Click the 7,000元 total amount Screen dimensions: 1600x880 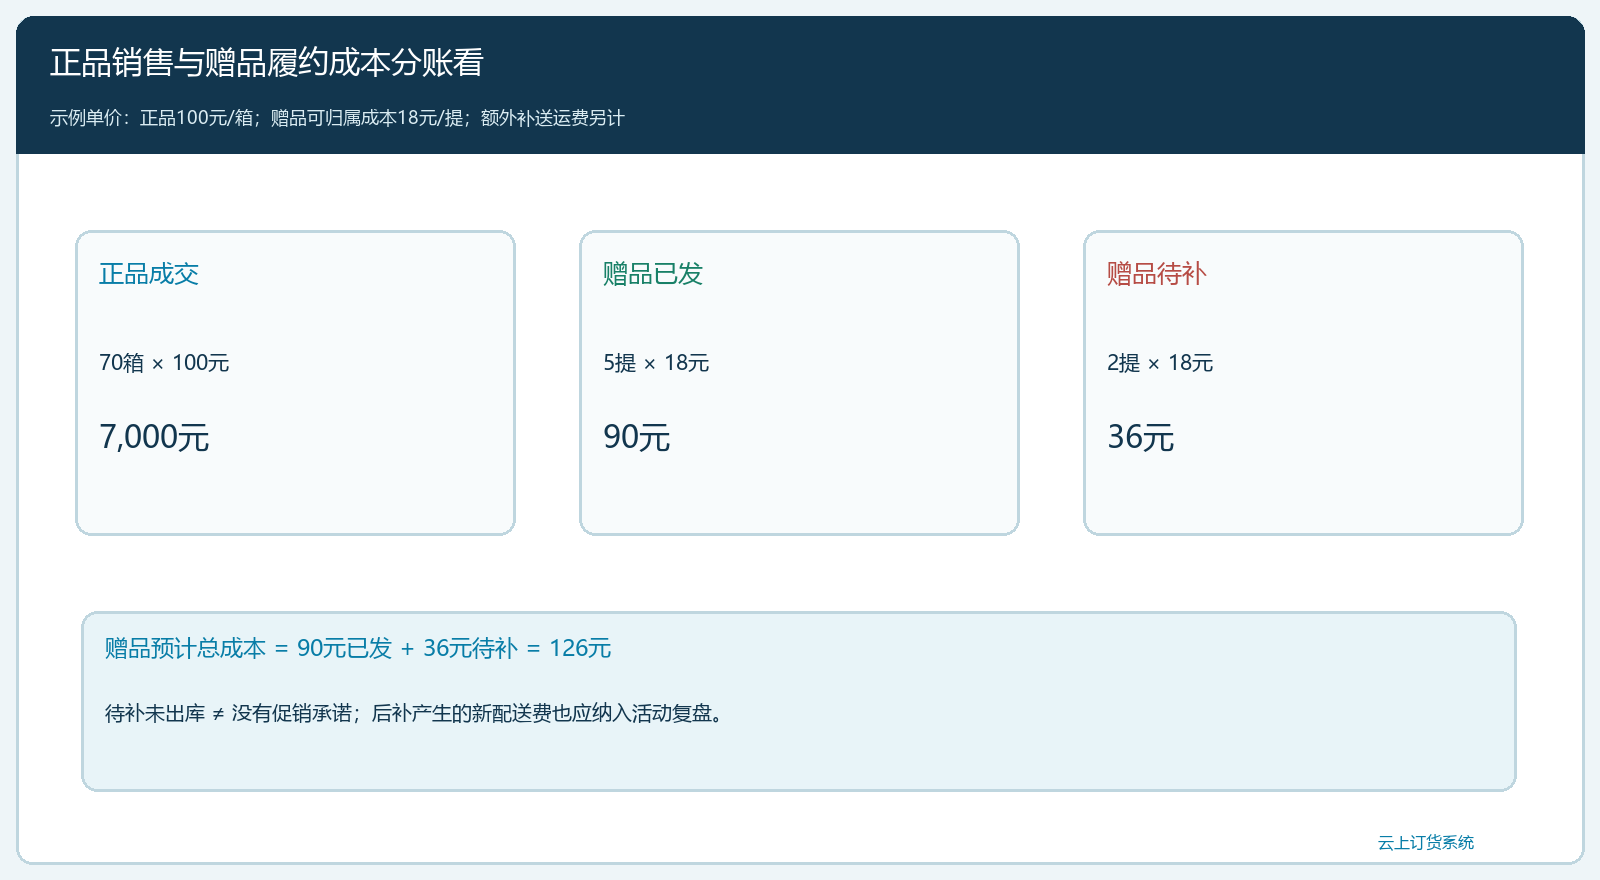154,437
